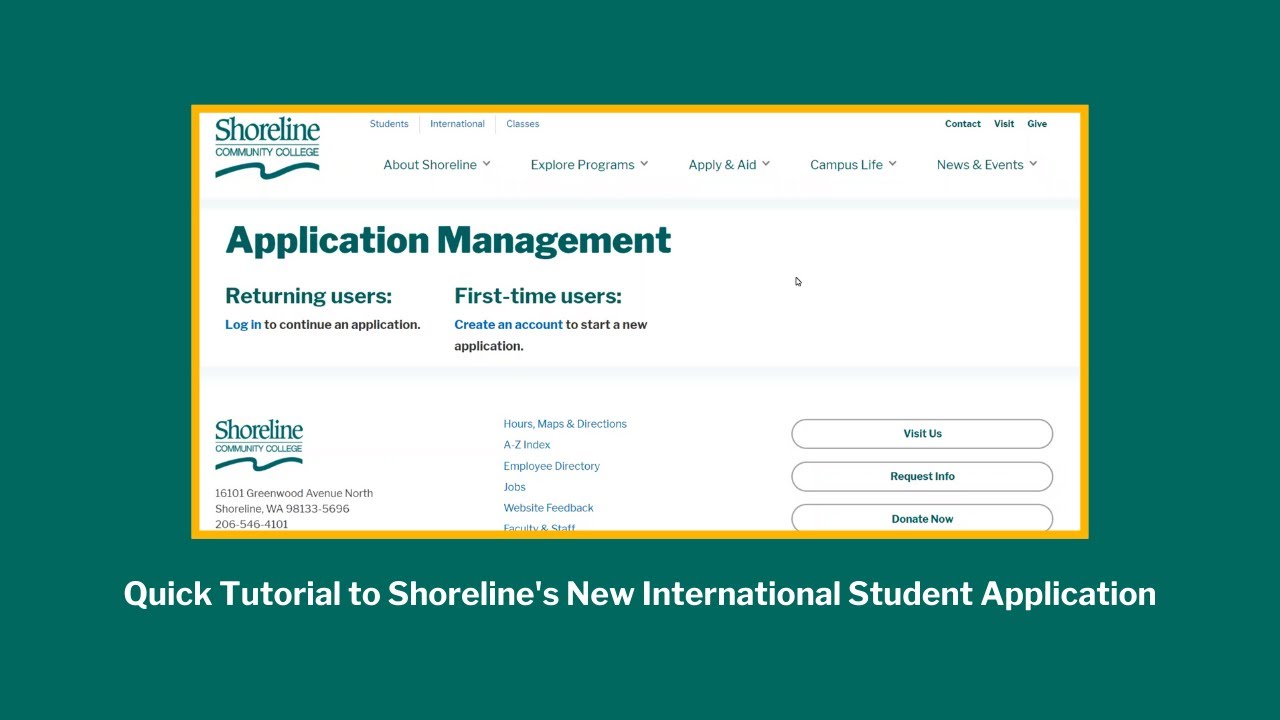This screenshot has height=720, width=1280.
Task: Click the Visit Us button
Action: coord(922,434)
